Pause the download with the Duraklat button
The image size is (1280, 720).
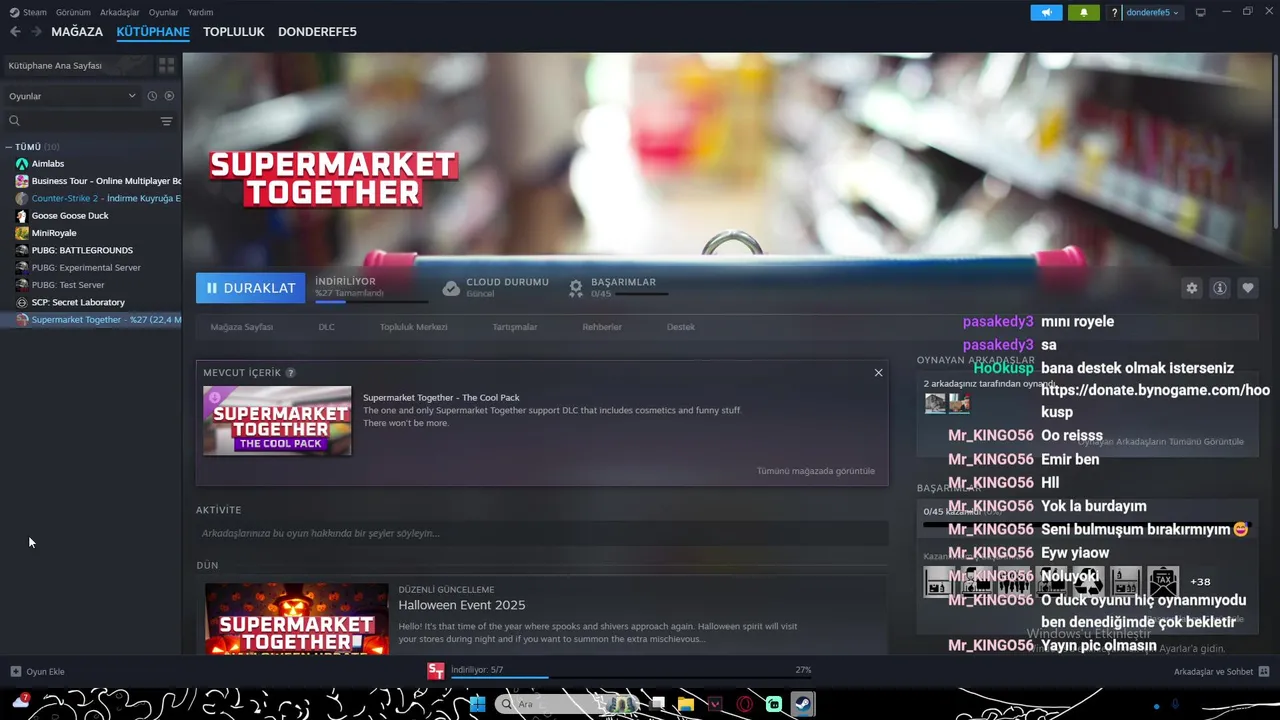(x=251, y=288)
